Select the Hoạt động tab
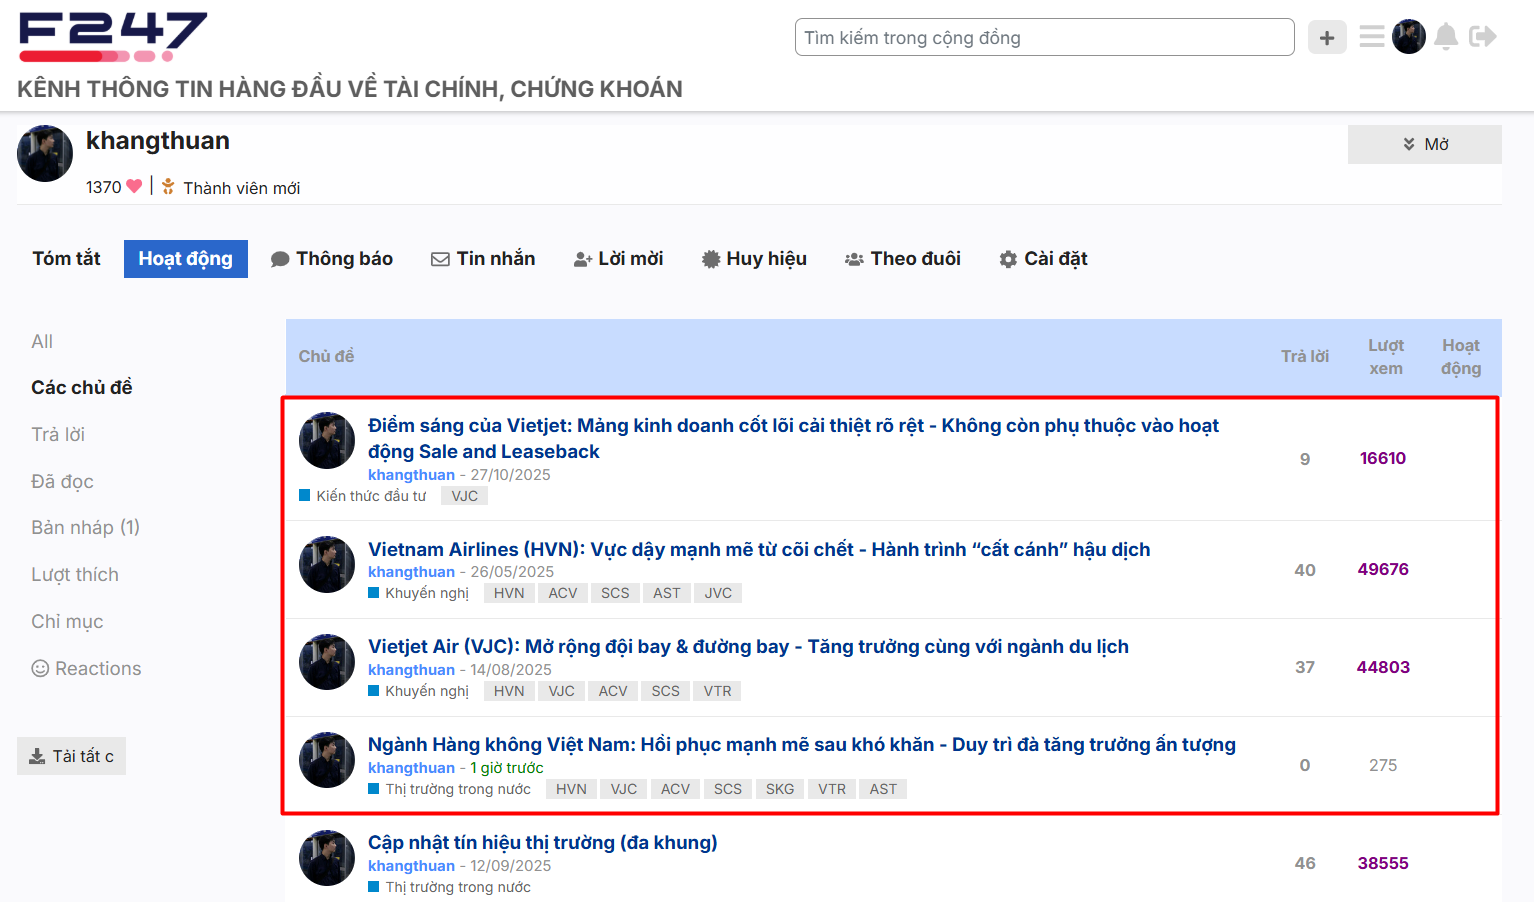 coord(186,259)
